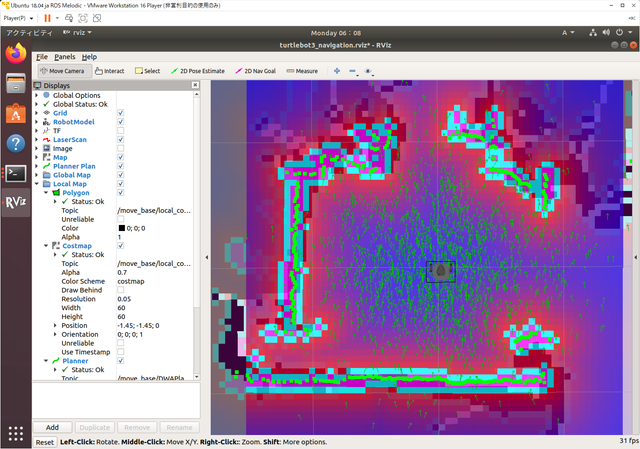640x449 pixels.
Task: Enable the Image display checkbox
Action: pos(121,149)
